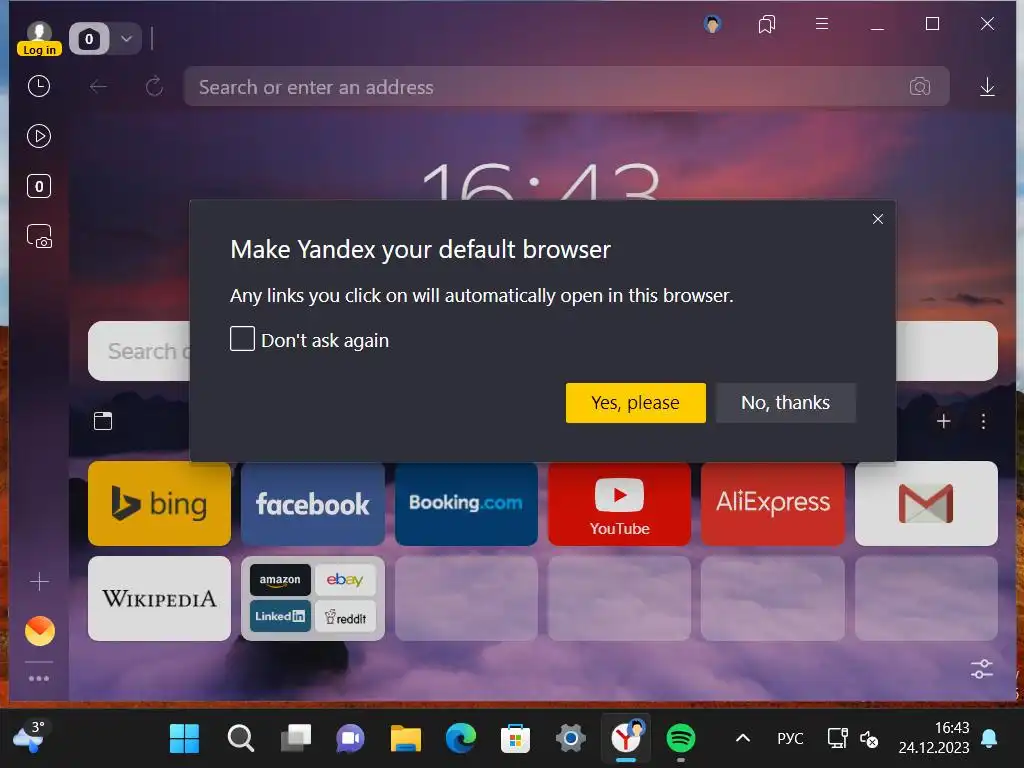
Task: Add a new tableau site with plus
Action: (x=943, y=421)
